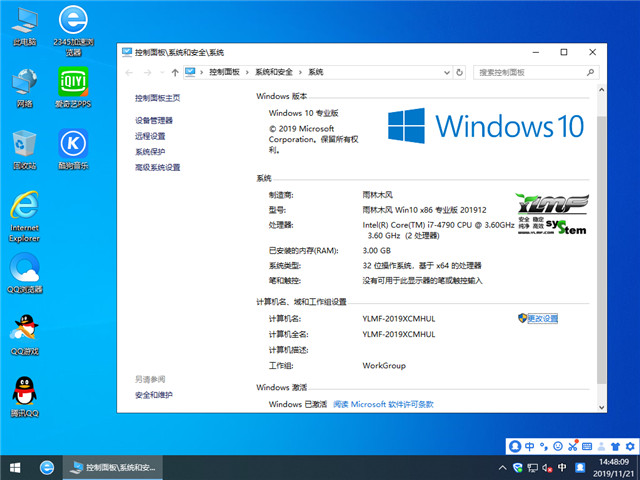Click the refresh button in address bar
The image size is (640, 480).
[x=459, y=72]
